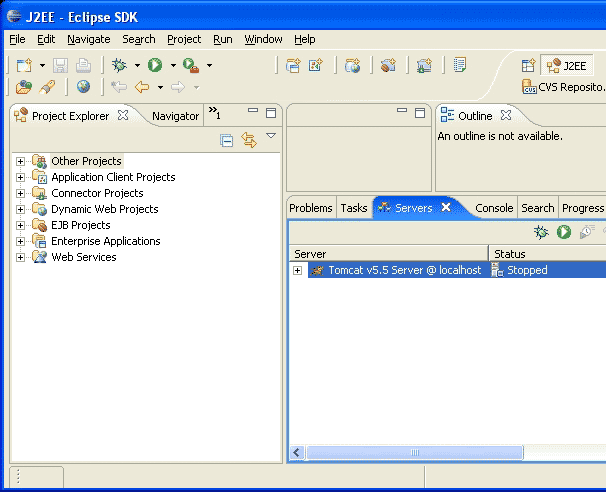Toggle Link with Editor in Project Explorer

tap(249, 140)
